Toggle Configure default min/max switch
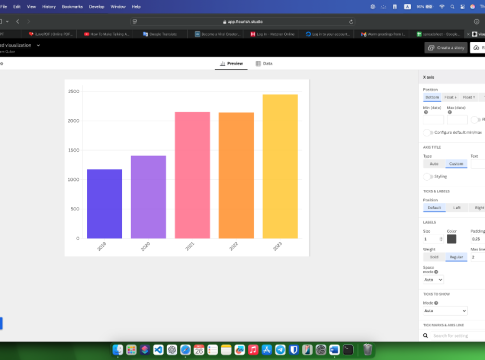Viewport: 485px width, 360px height. [427, 133]
